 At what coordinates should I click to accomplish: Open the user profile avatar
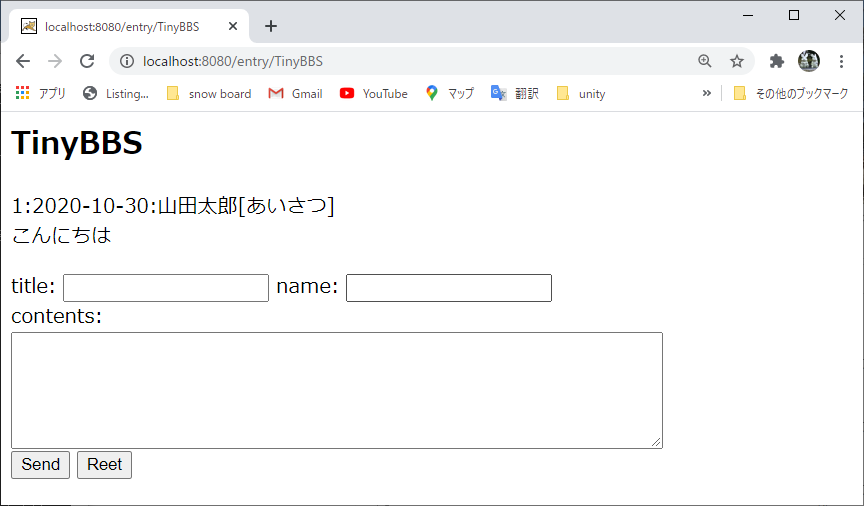(x=808, y=61)
